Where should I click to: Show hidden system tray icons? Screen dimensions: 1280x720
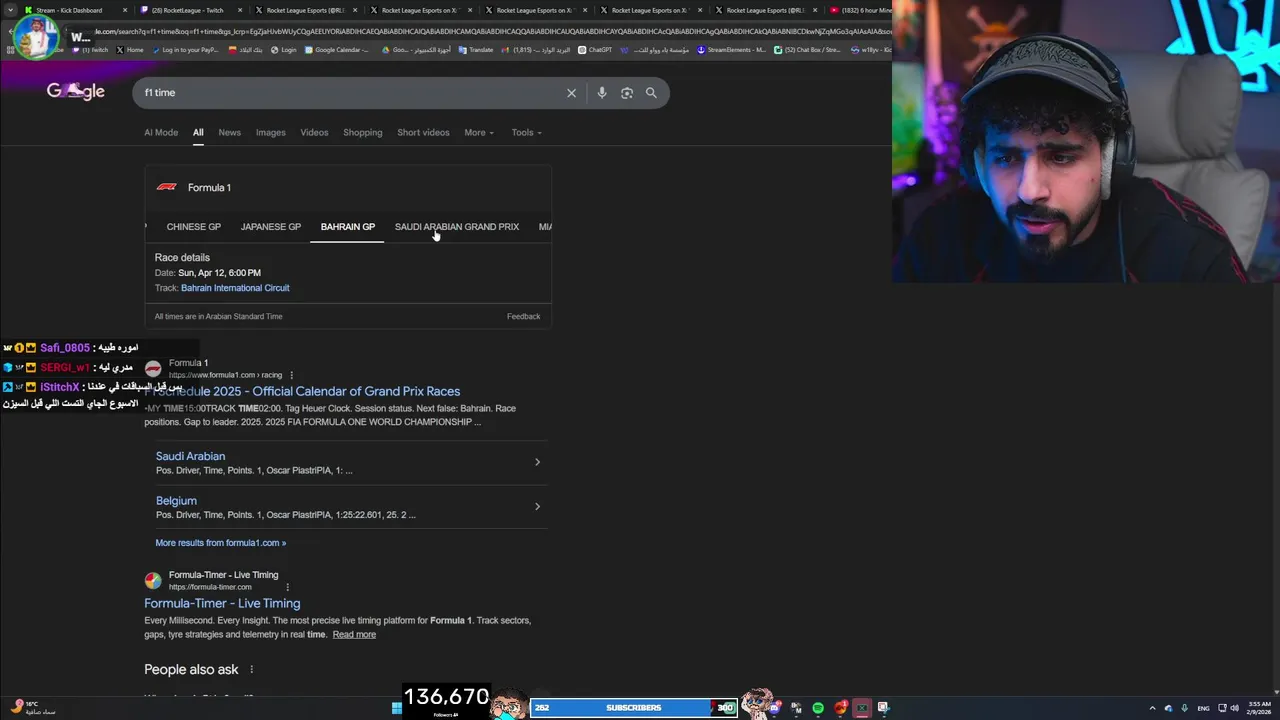(x=1152, y=708)
